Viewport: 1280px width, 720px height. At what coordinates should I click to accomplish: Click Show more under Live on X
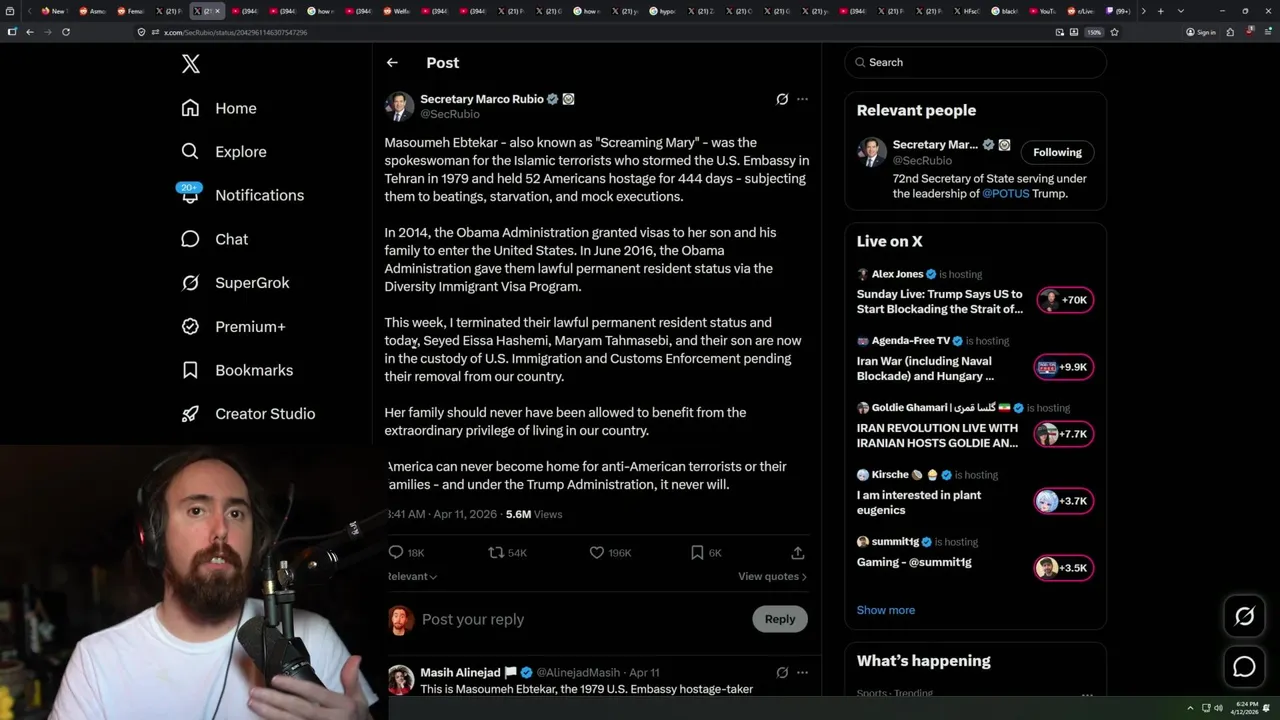click(x=885, y=610)
